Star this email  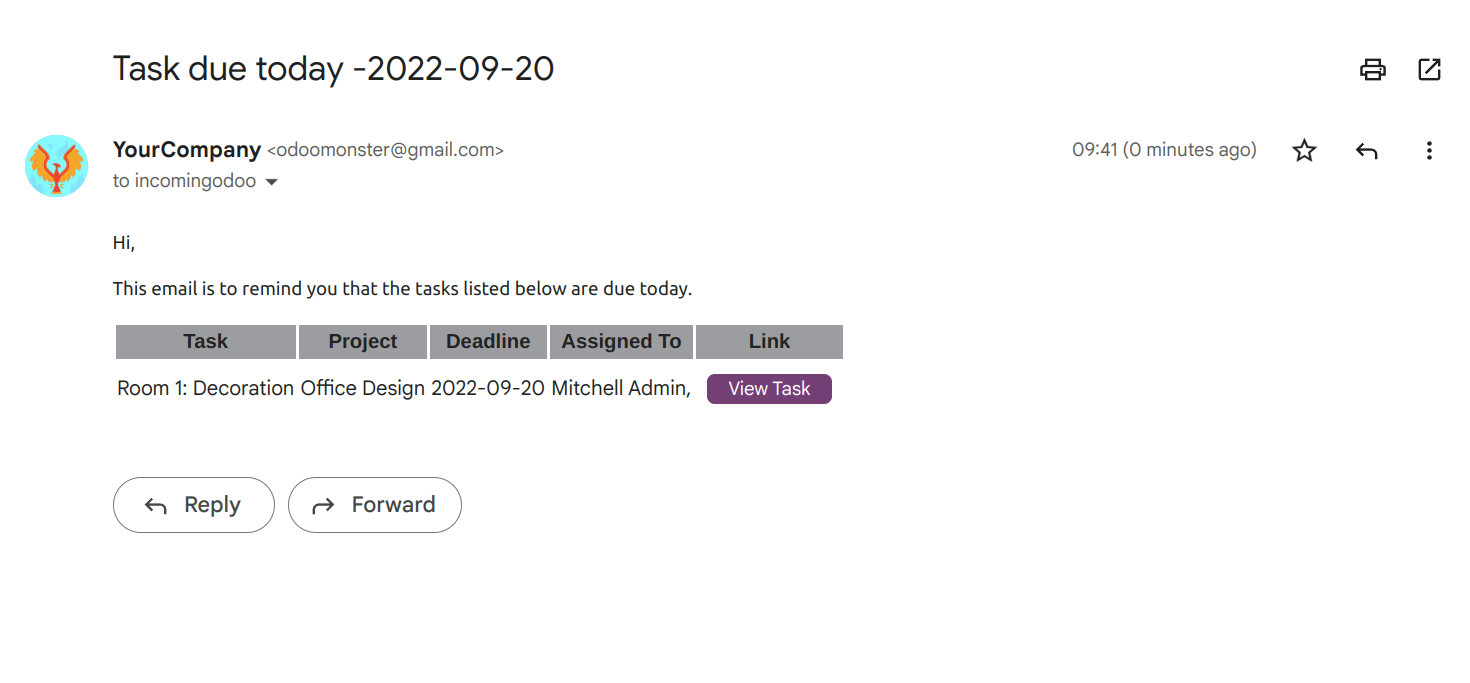pyautogui.click(x=1304, y=151)
